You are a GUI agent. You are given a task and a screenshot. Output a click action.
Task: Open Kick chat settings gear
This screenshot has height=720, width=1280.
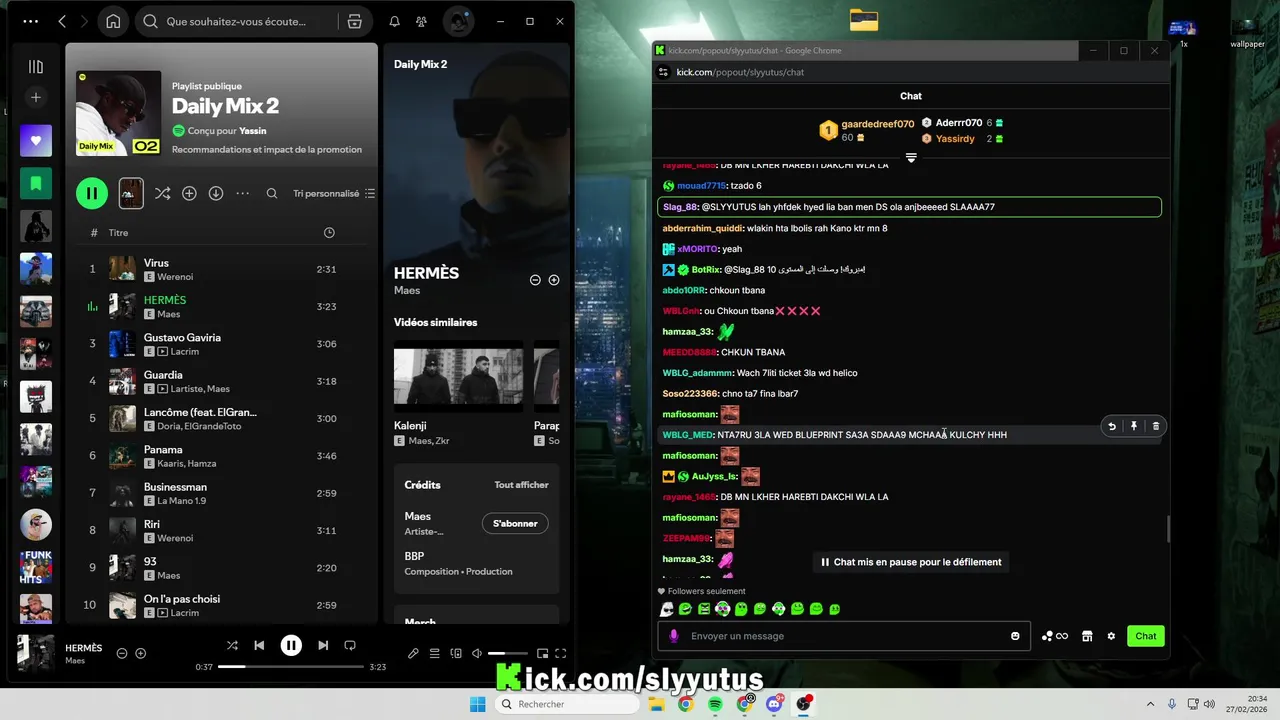click(x=1111, y=636)
